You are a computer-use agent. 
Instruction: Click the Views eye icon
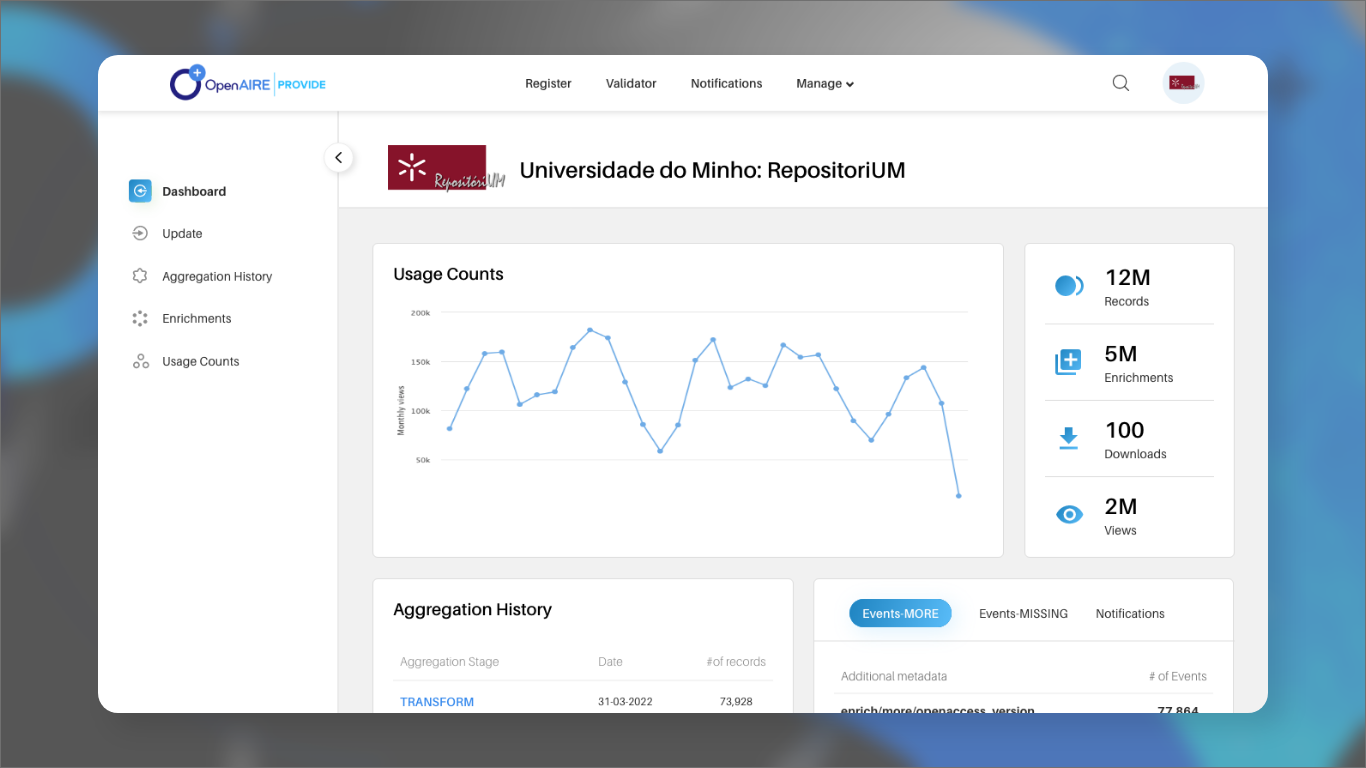(x=1069, y=514)
